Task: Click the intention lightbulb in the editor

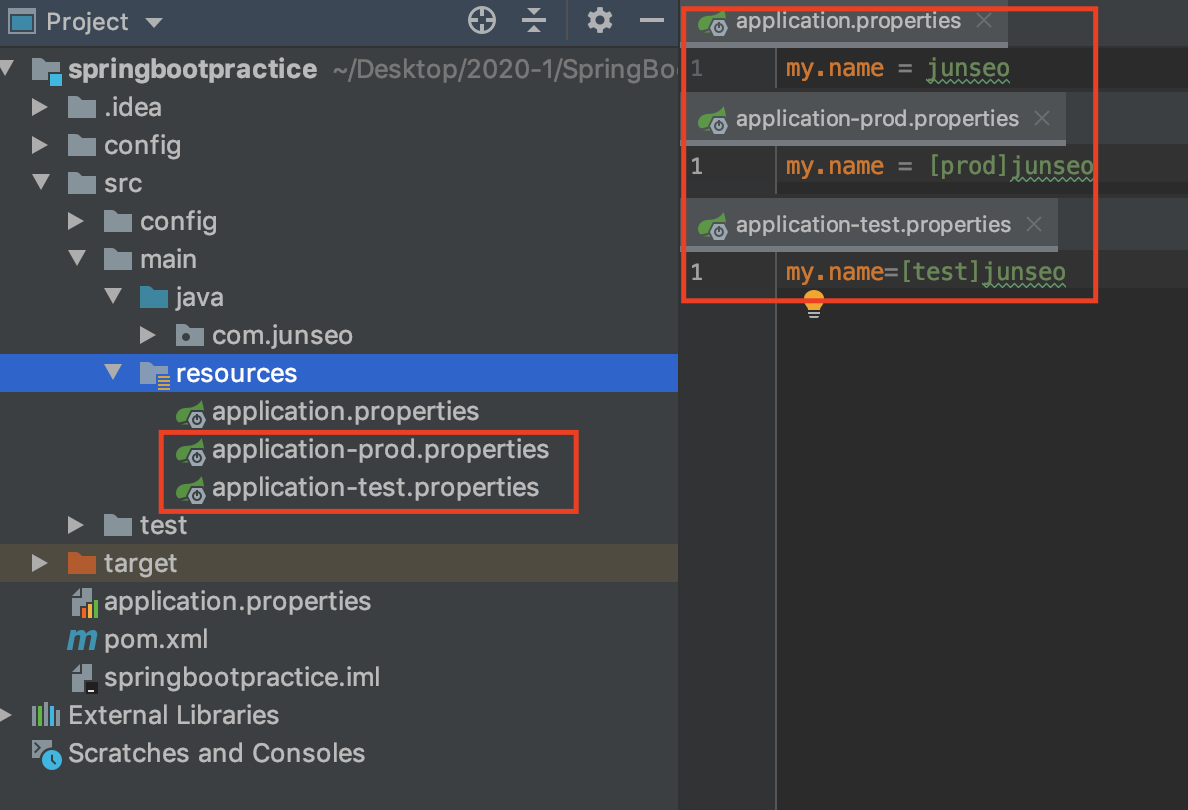Action: click(x=813, y=302)
